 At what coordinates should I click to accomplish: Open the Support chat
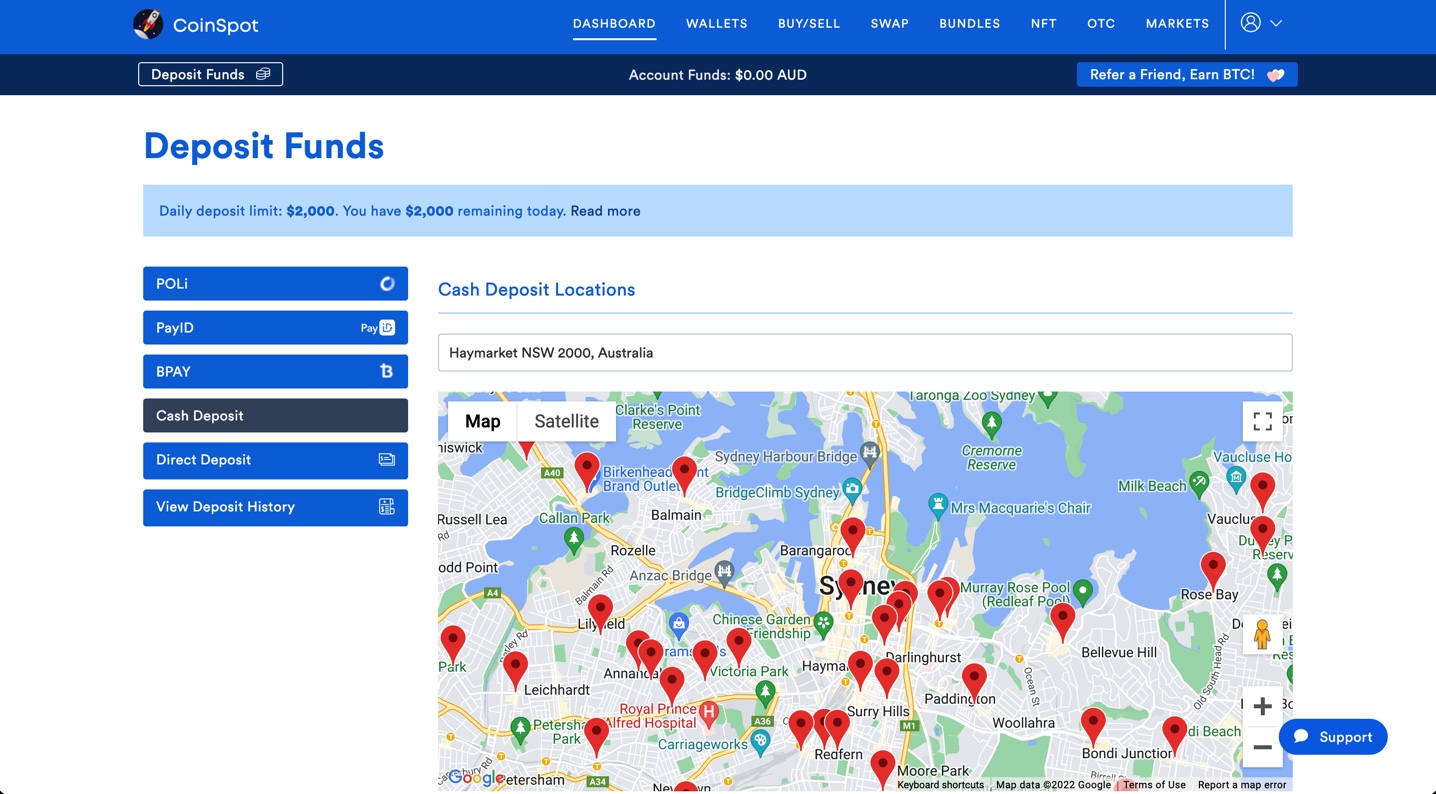(x=1333, y=737)
